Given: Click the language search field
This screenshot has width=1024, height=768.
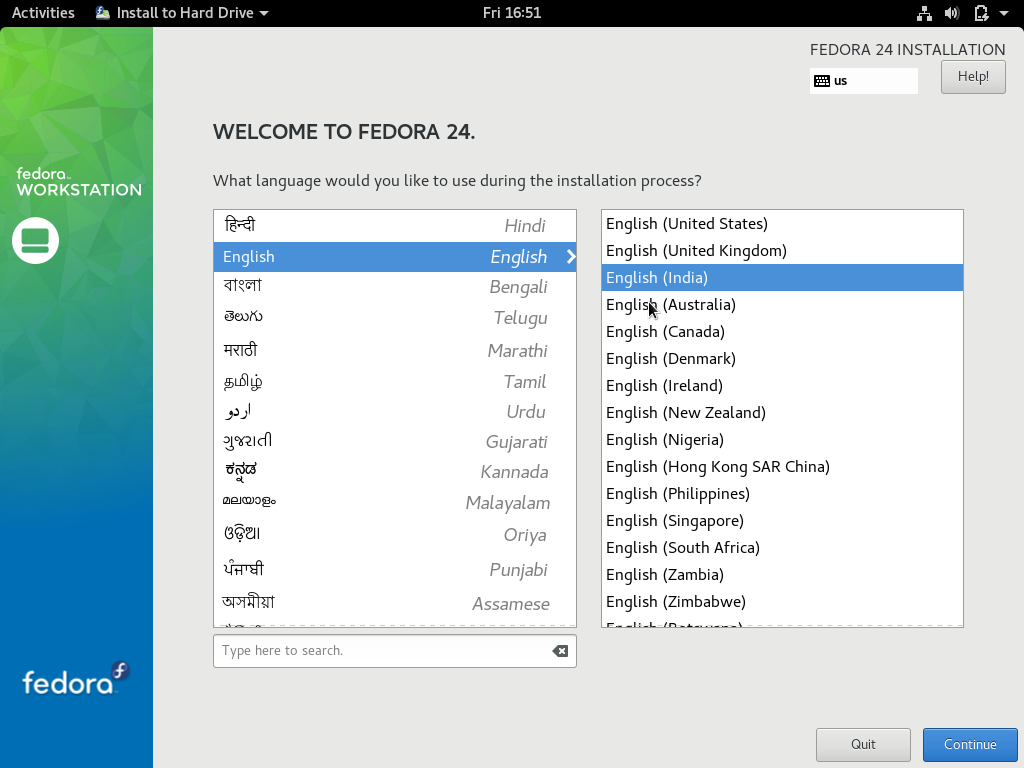Looking at the screenshot, I should [x=394, y=651].
